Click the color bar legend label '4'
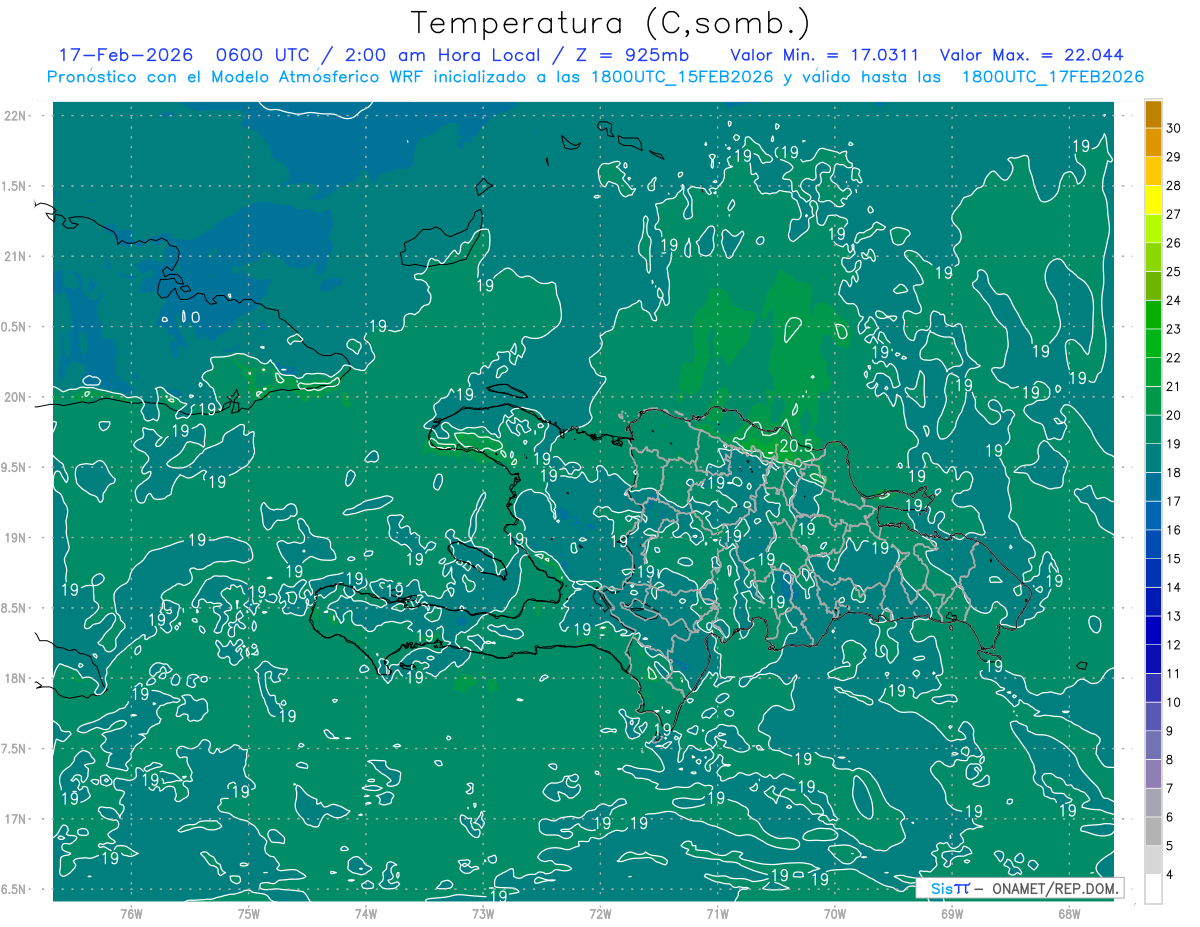This screenshot has height=927, width=1200. point(1171,874)
